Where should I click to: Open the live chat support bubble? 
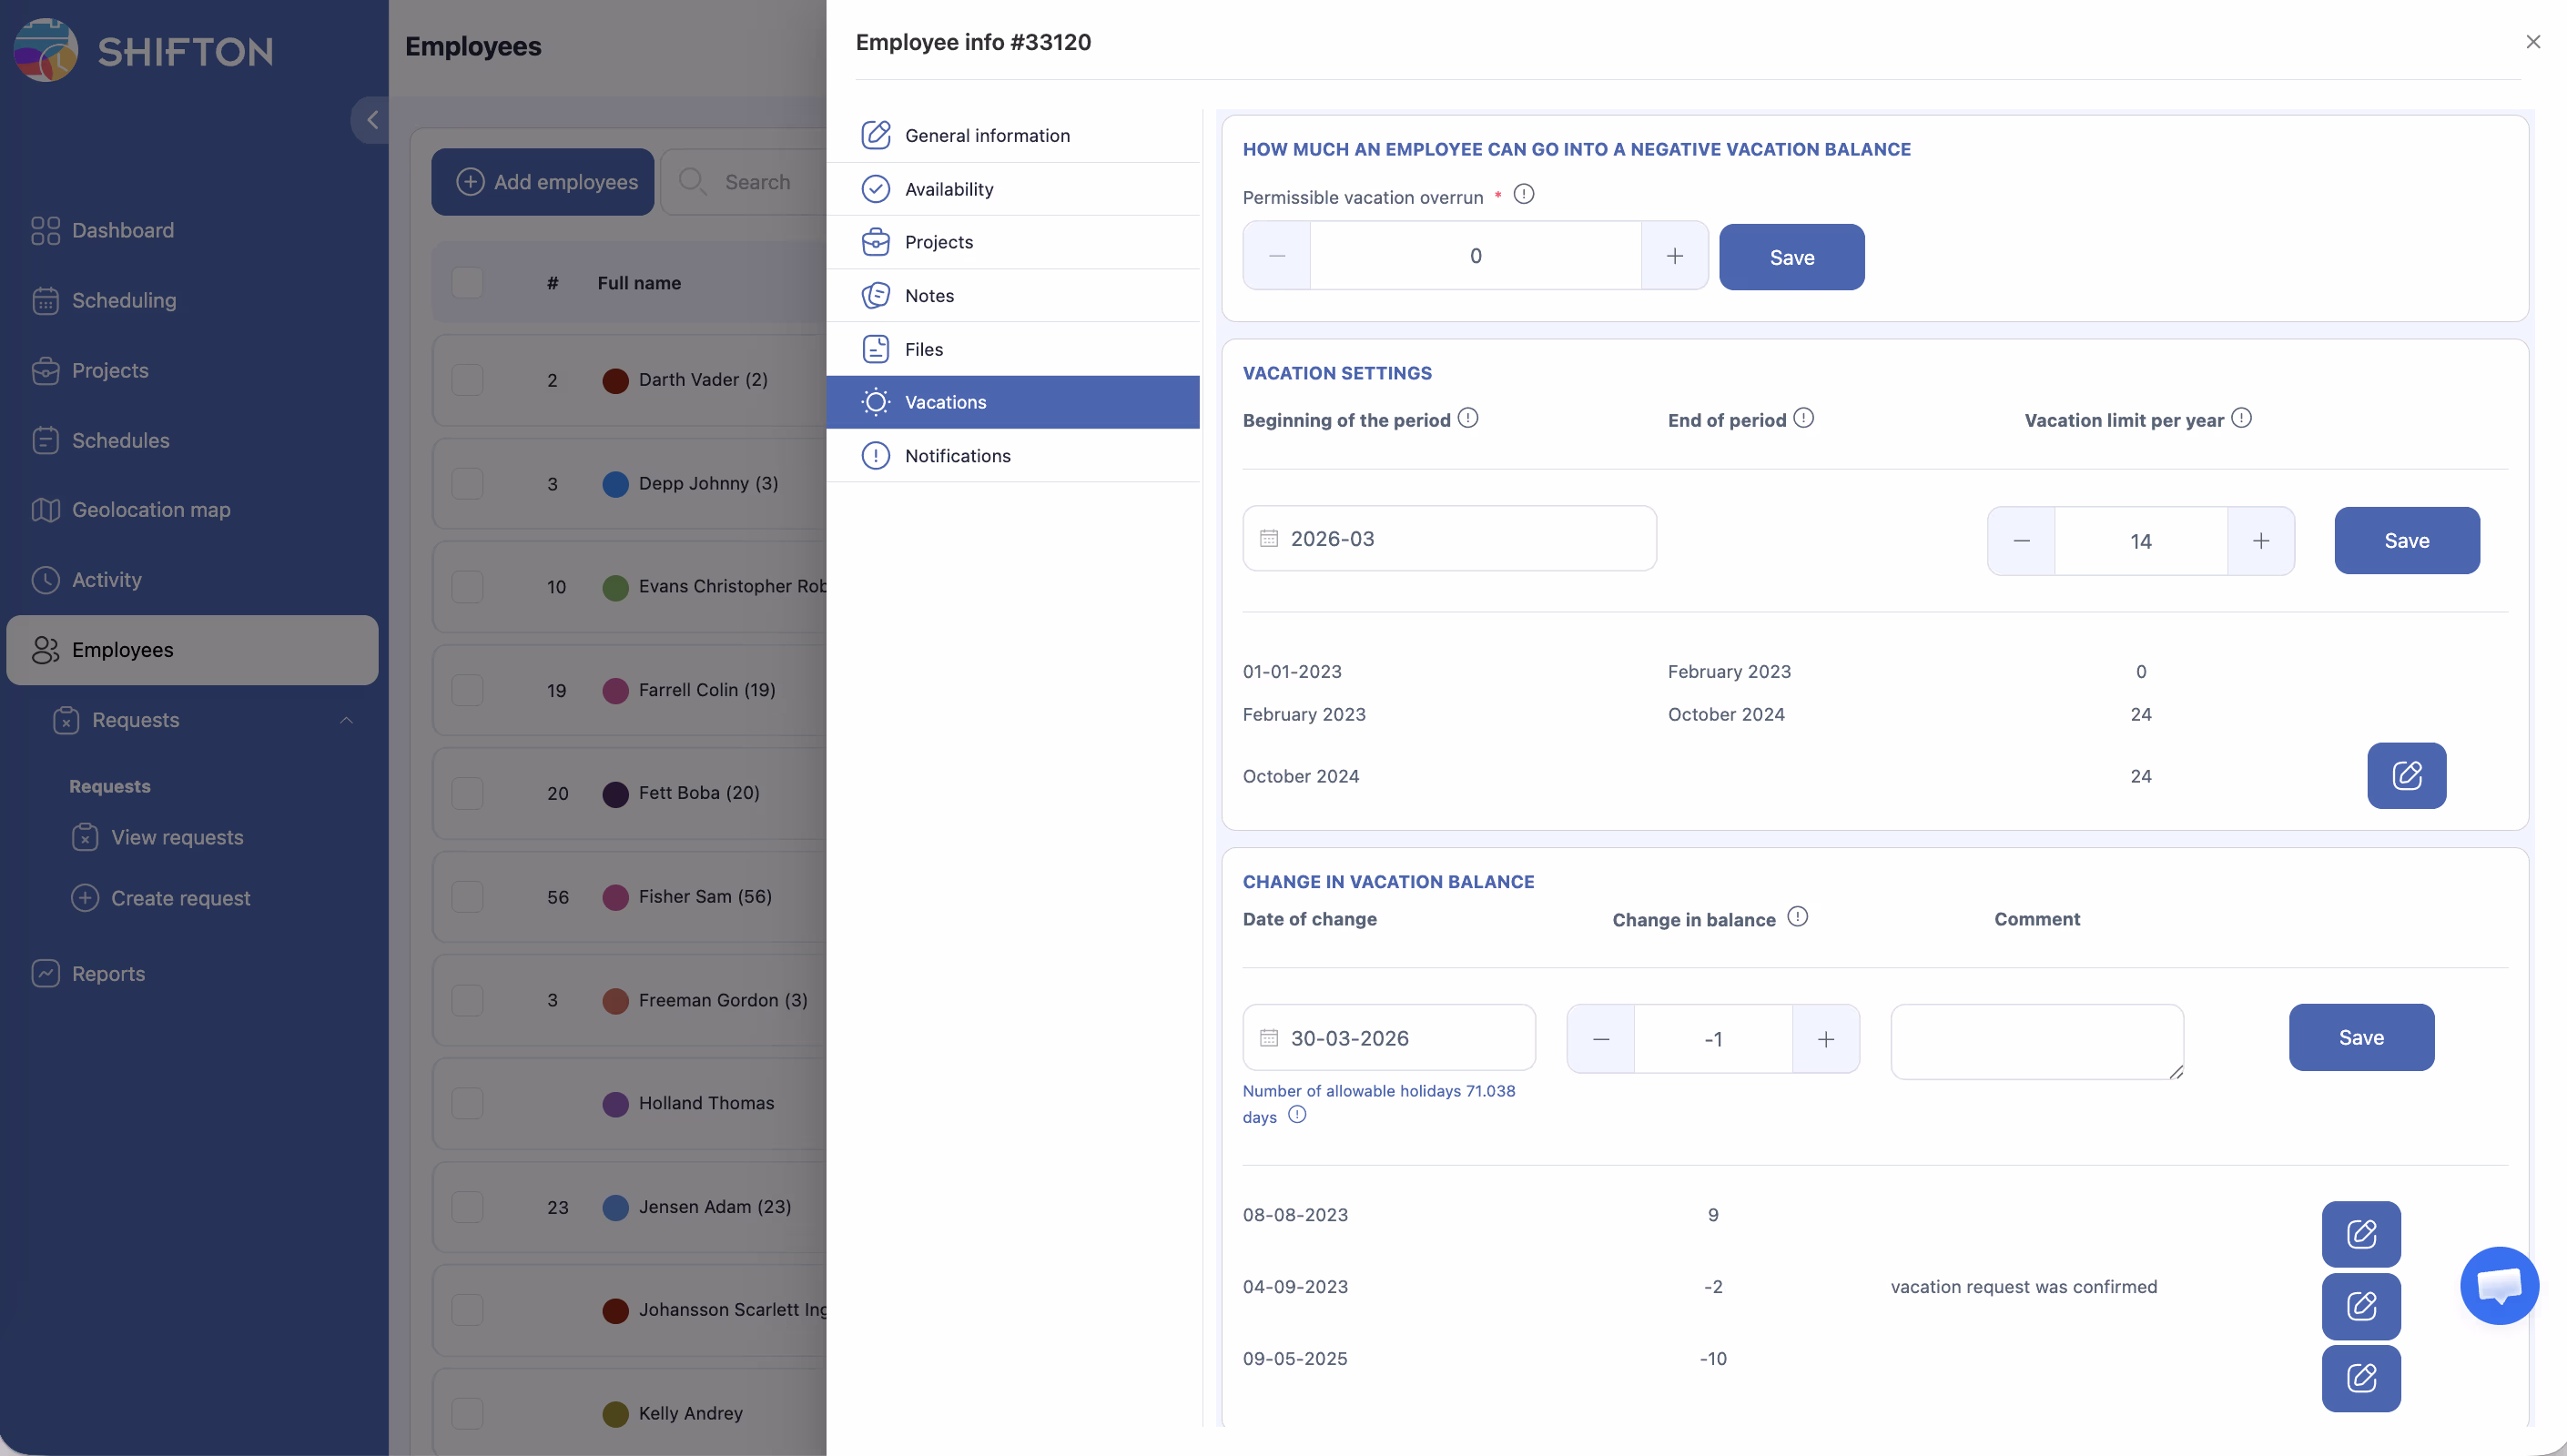[x=2498, y=1285]
